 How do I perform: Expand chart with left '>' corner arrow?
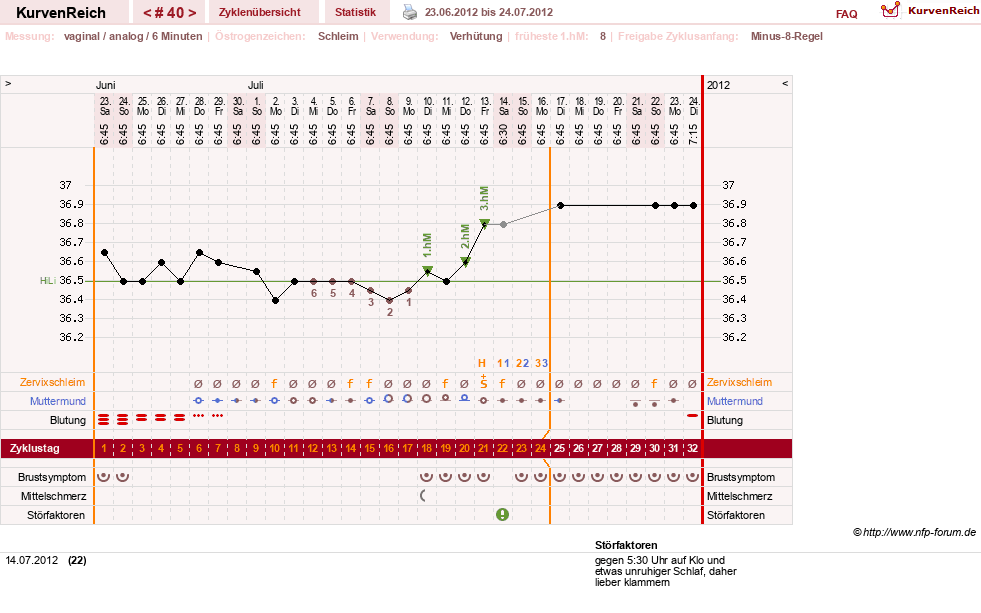[8, 83]
